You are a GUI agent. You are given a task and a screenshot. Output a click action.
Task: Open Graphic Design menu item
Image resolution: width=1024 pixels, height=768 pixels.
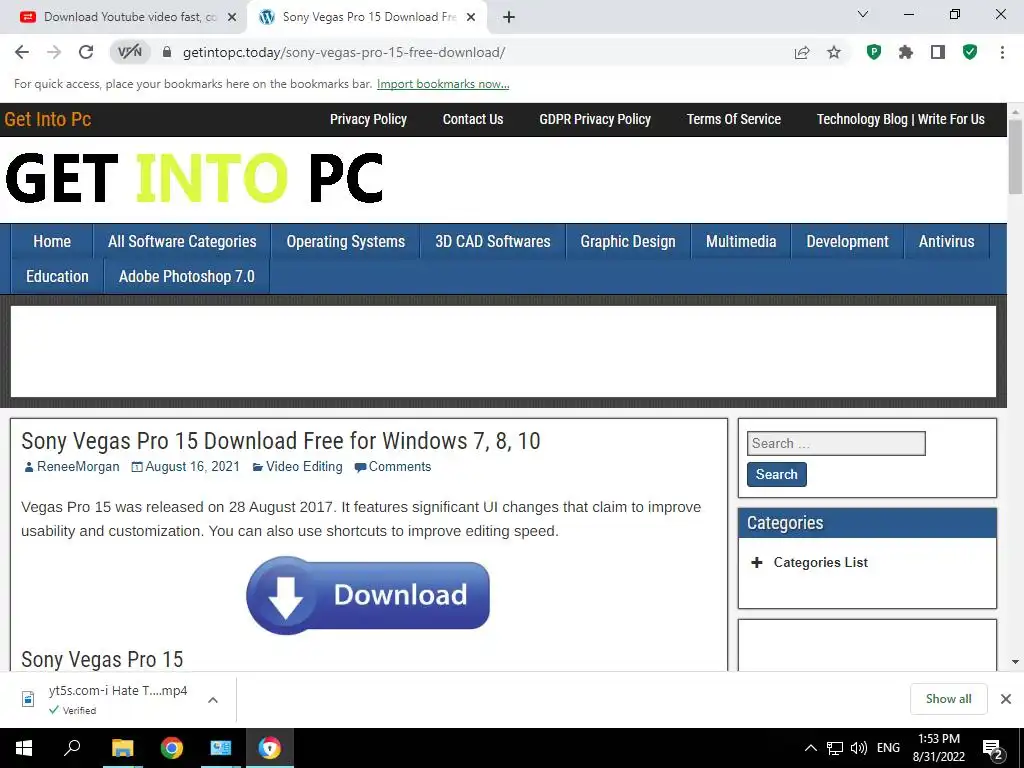(x=628, y=242)
